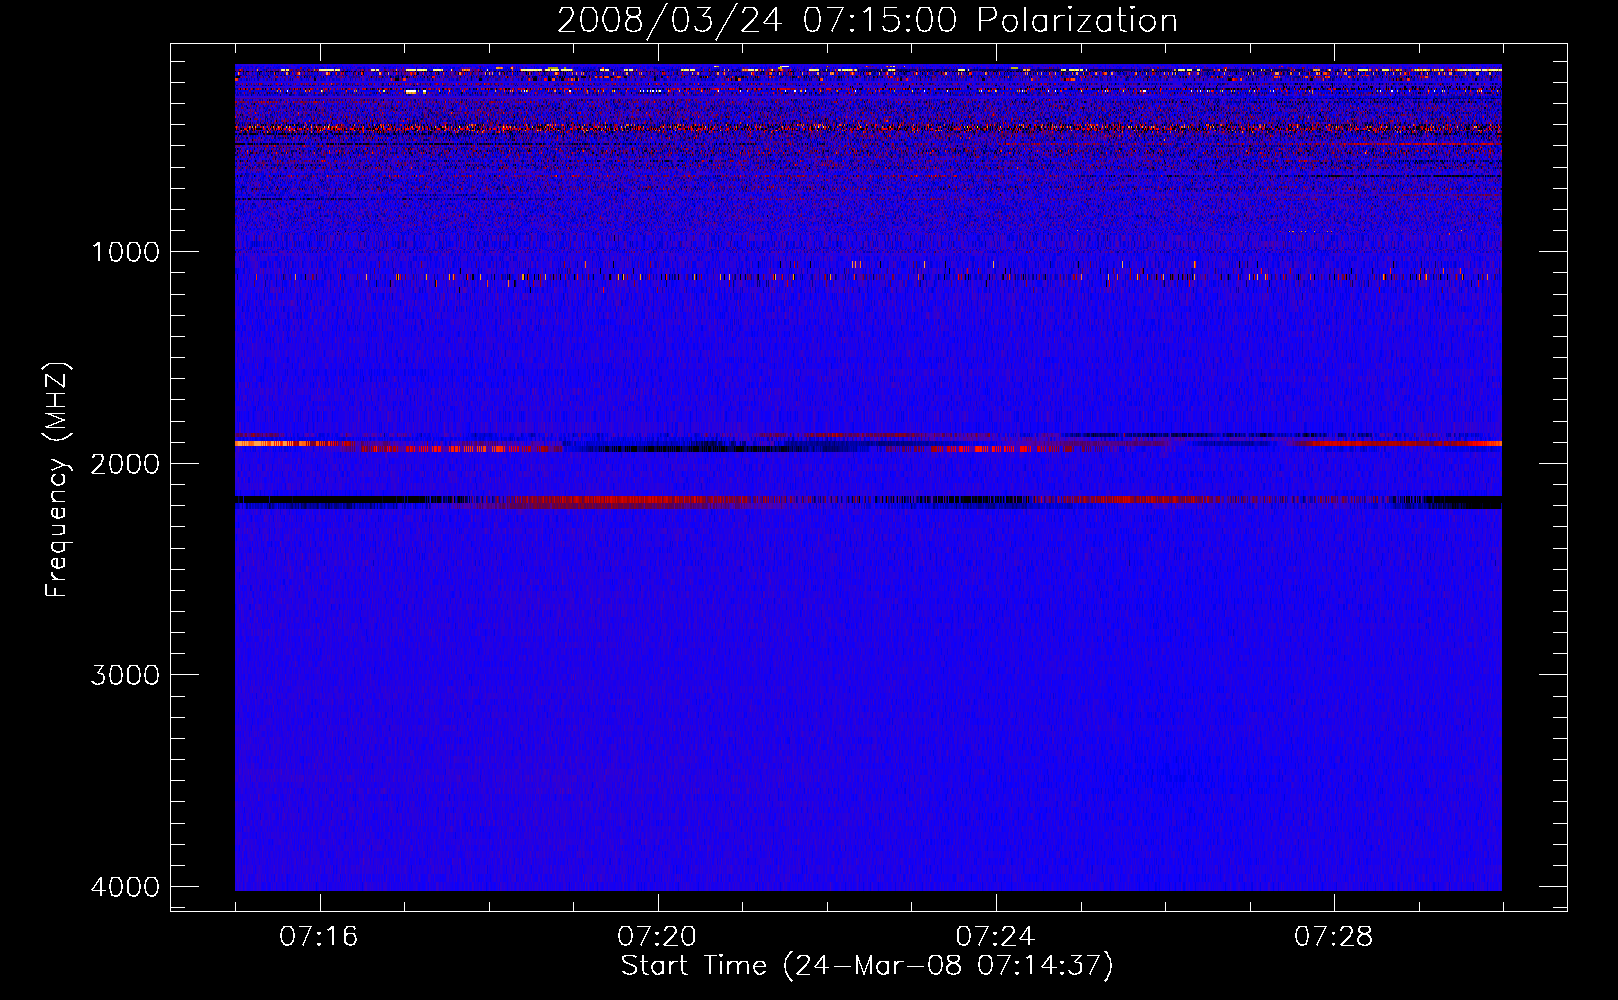Click the 4000 frequency tick label
Viewport: 1618px width, 1000px height.
coord(125,887)
